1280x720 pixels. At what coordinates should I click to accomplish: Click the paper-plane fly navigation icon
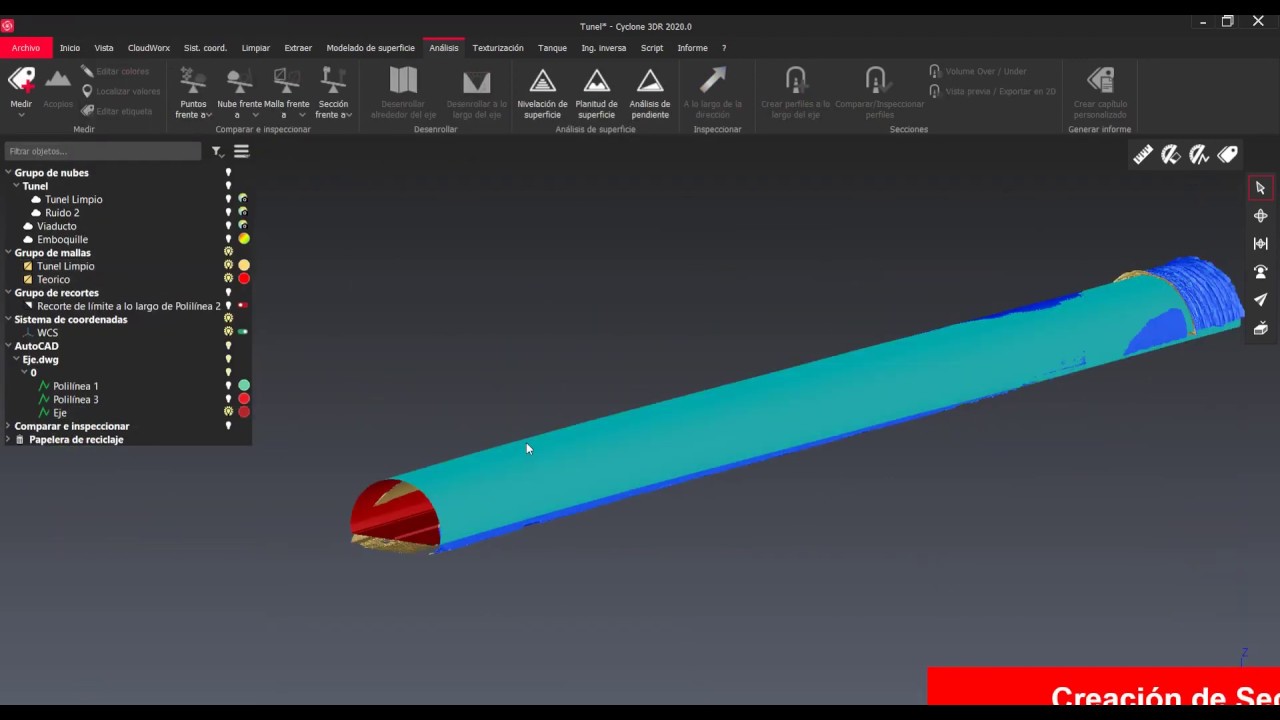click(x=1260, y=300)
